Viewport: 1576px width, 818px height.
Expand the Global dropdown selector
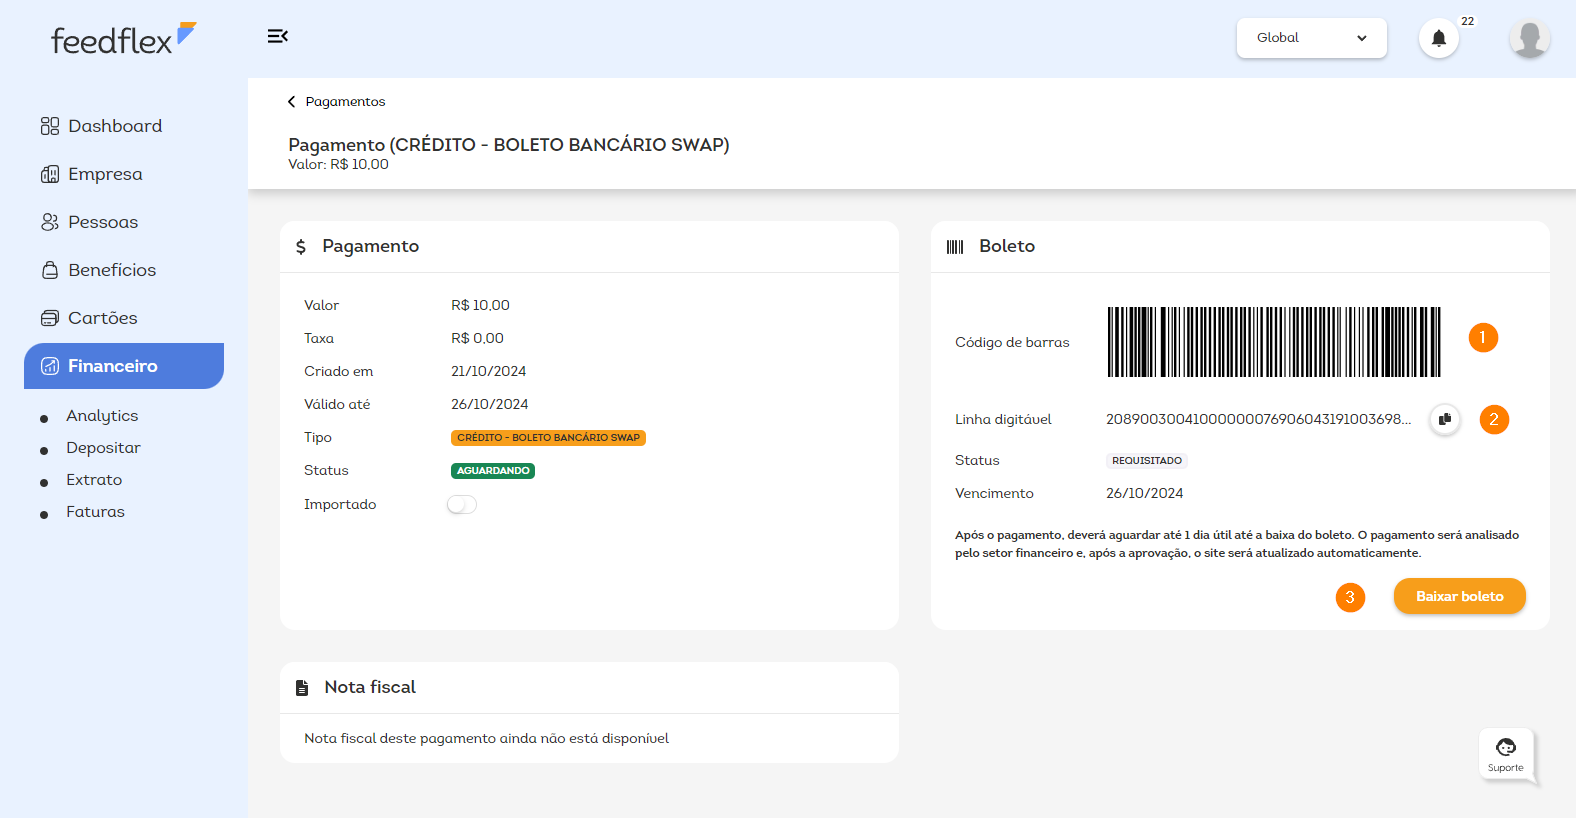pyautogui.click(x=1311, y=38)
